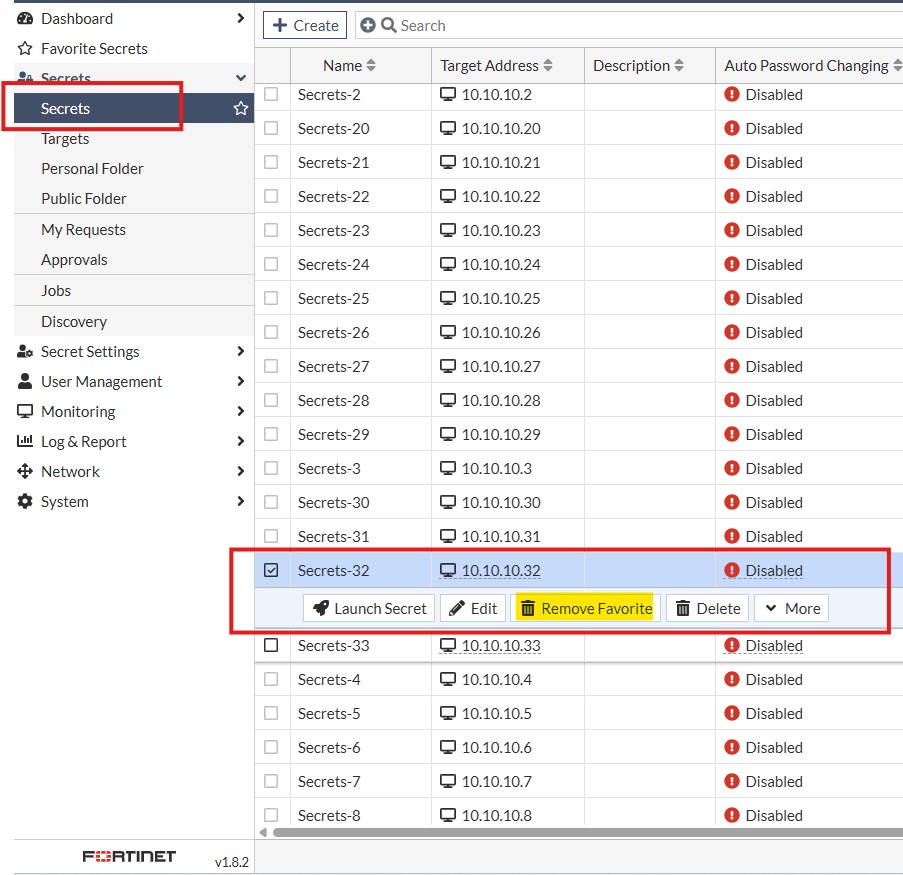The height and width of the screenshot is (875, 903).
Task: Click the horizontal scrollbar under the table
Action: [587, 832]
